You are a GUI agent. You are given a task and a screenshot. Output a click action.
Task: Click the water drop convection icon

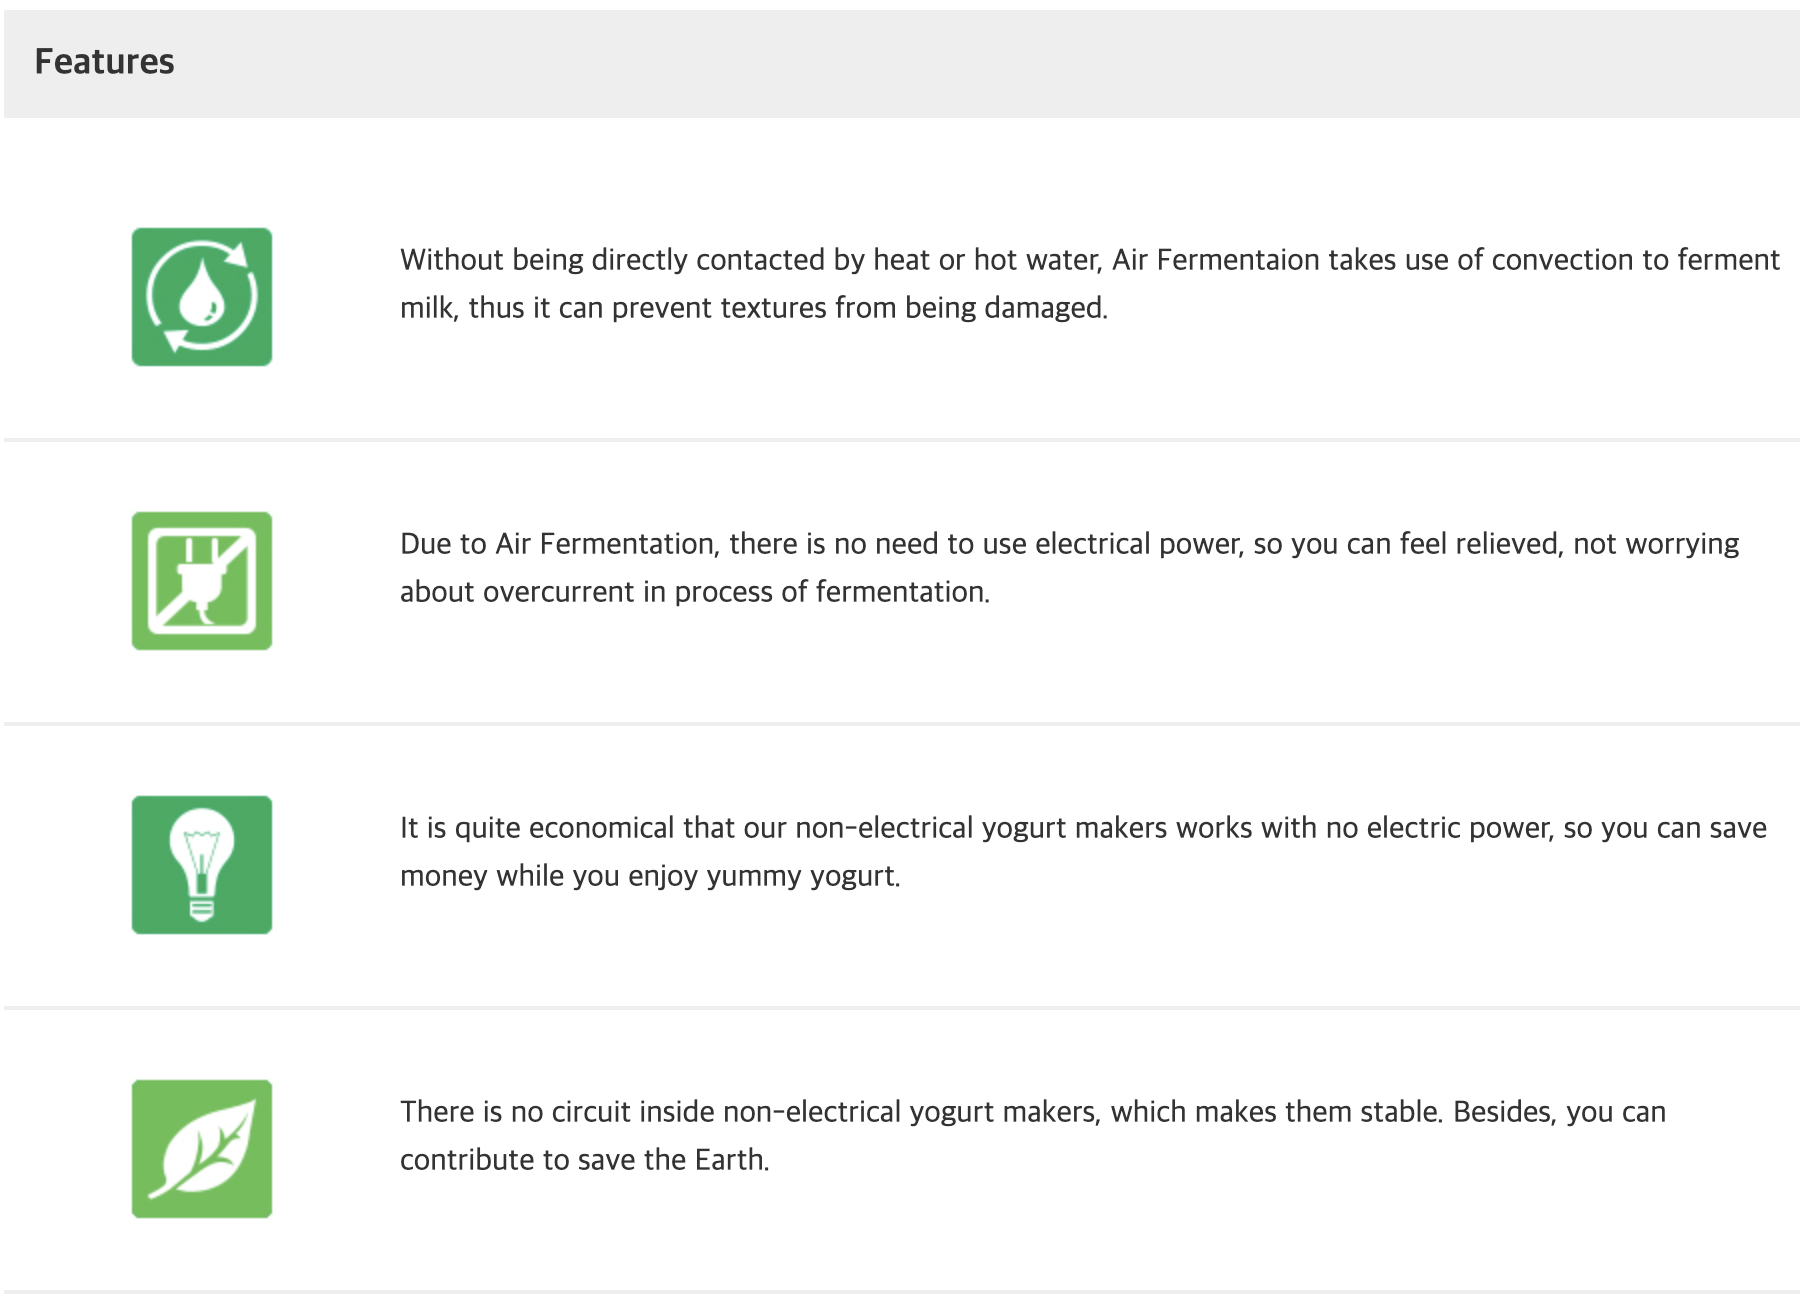point(202,297)
